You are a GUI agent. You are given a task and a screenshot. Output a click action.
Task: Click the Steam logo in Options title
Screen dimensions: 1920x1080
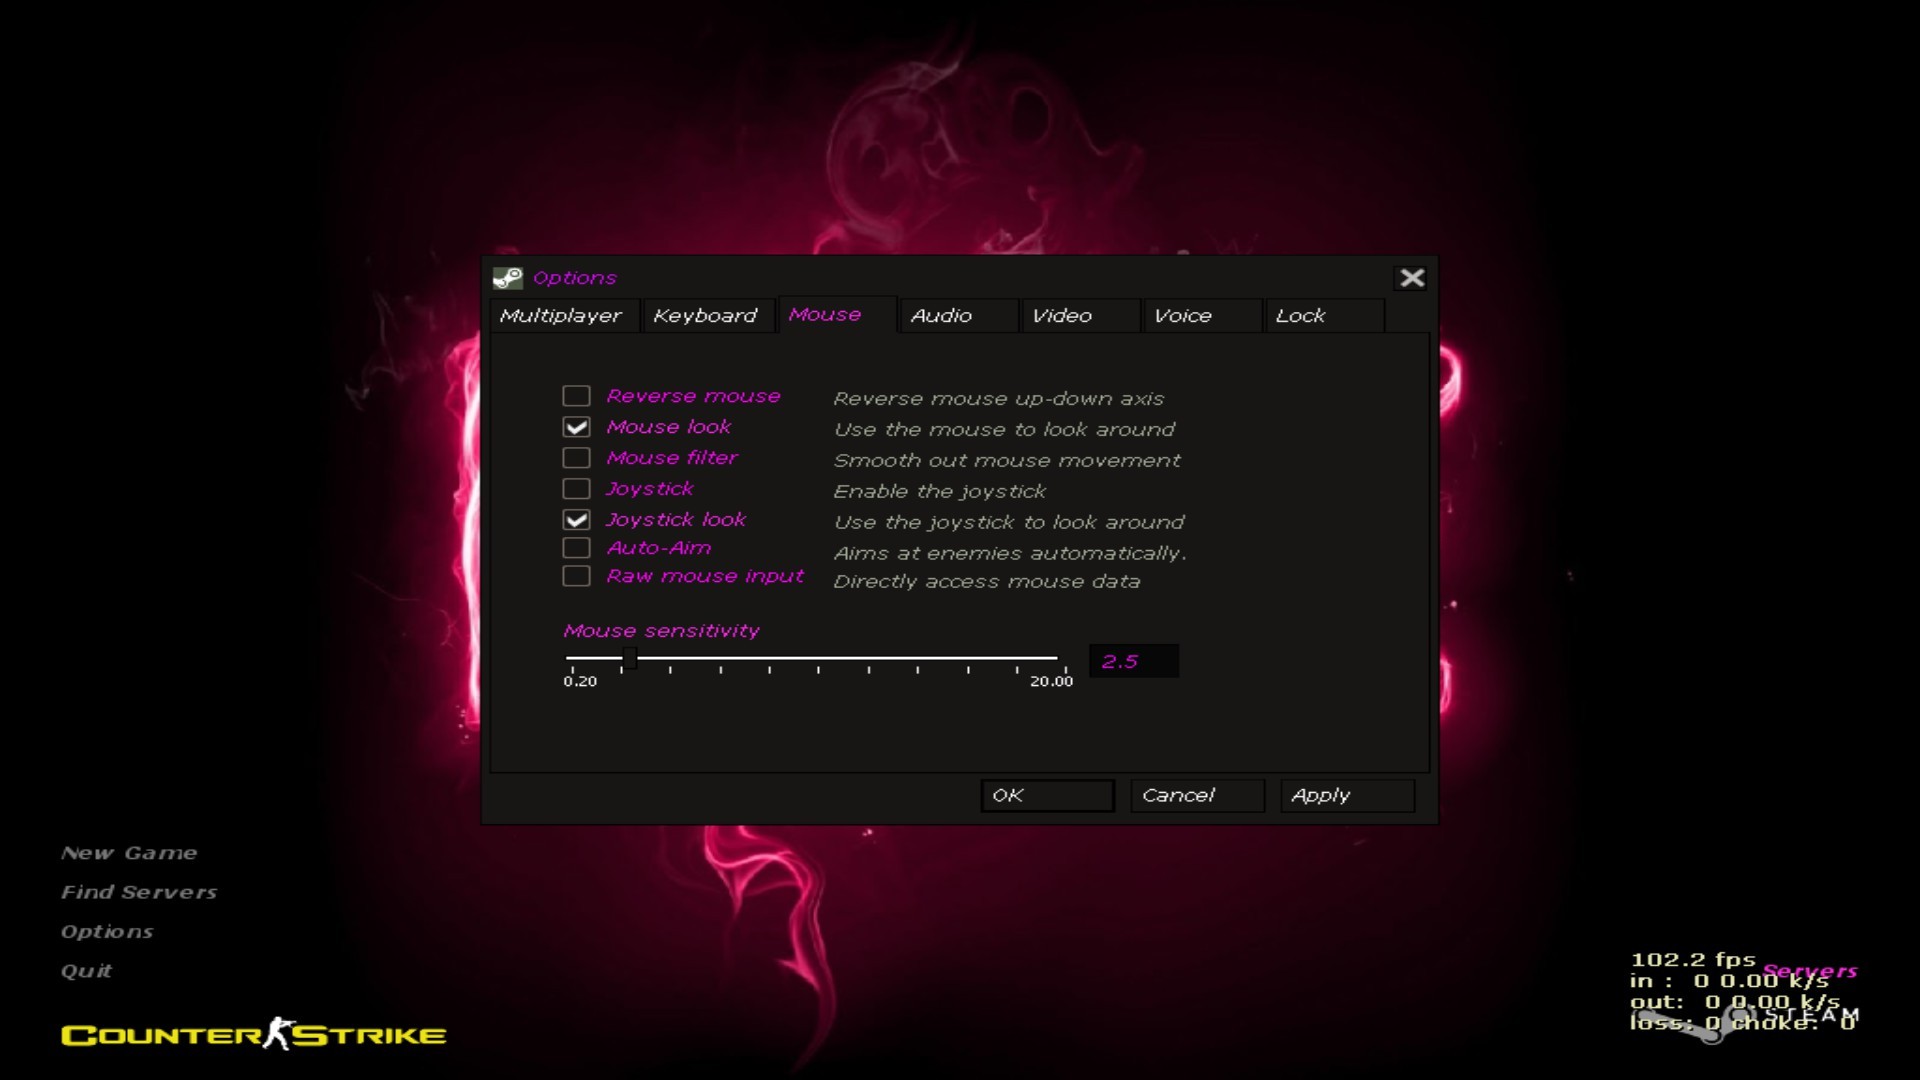507,278
